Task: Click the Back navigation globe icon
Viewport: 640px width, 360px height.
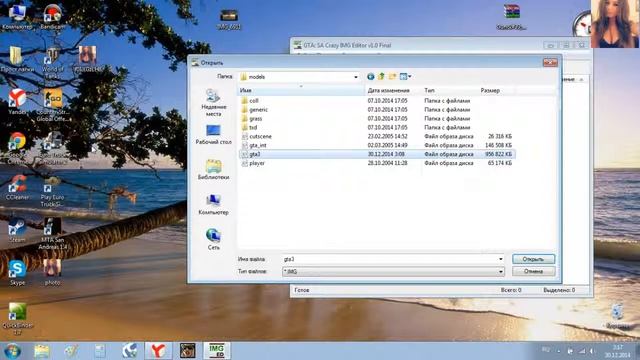Action: [x=370, y=76]
